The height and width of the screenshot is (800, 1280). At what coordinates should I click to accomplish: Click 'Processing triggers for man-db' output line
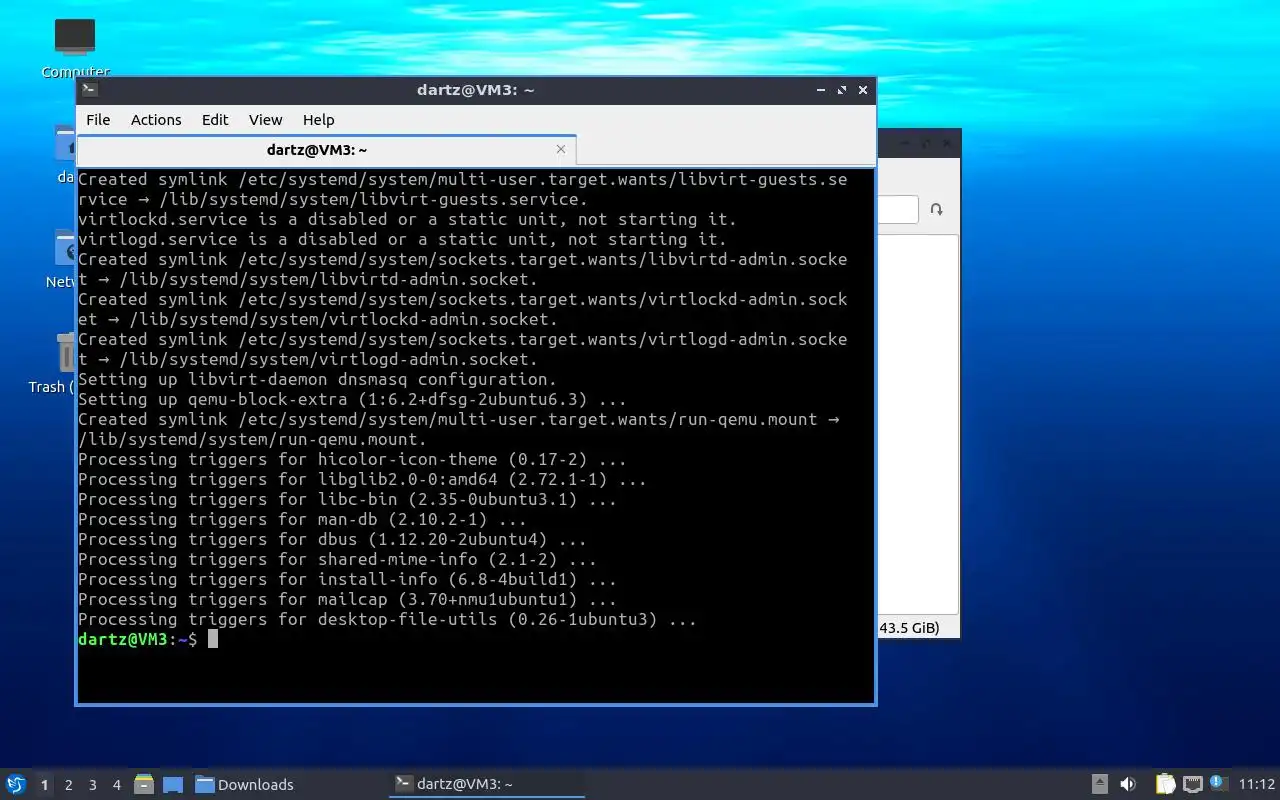pyautogui.click(x=302, y=519)
